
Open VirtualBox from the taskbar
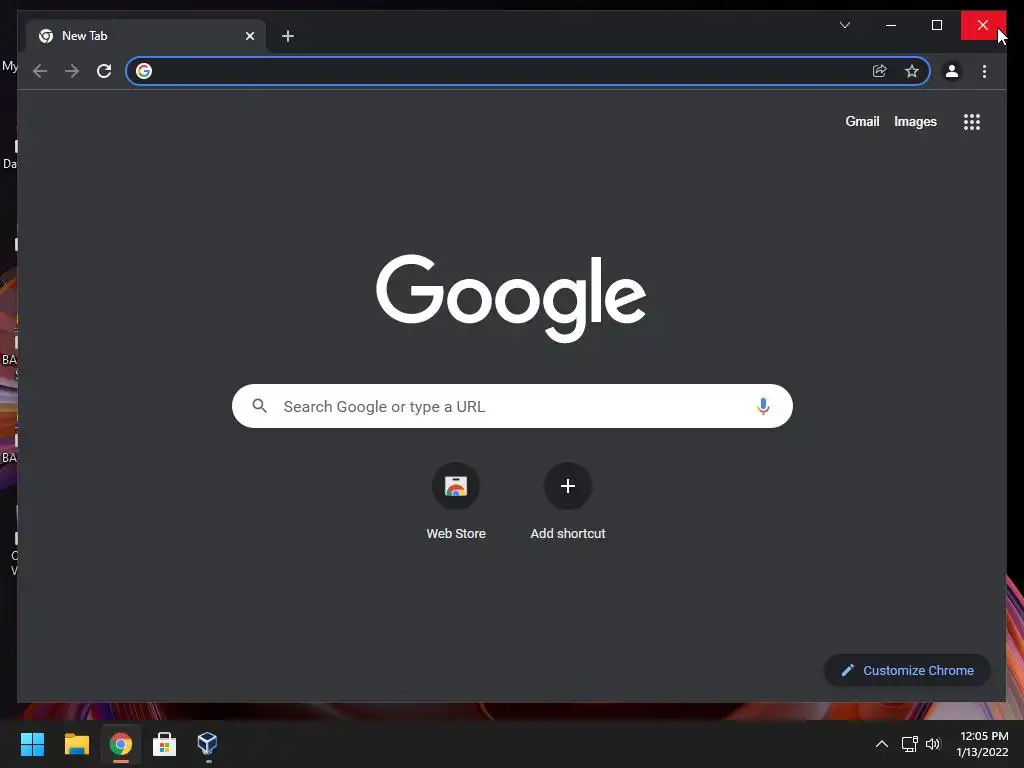(x=208, y=744)
